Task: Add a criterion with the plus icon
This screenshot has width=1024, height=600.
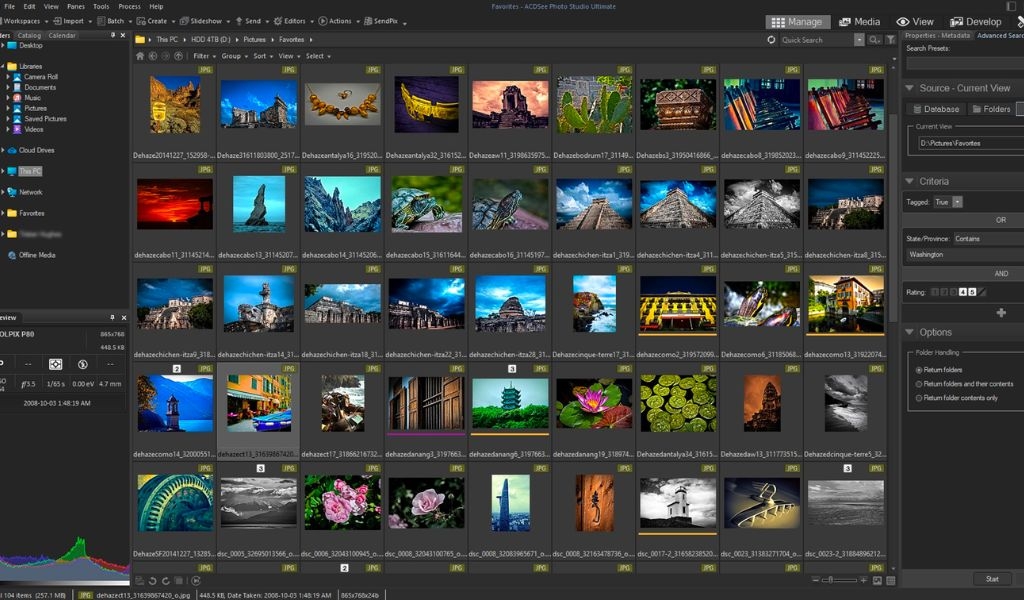Action: click(x=1000, y=313)
